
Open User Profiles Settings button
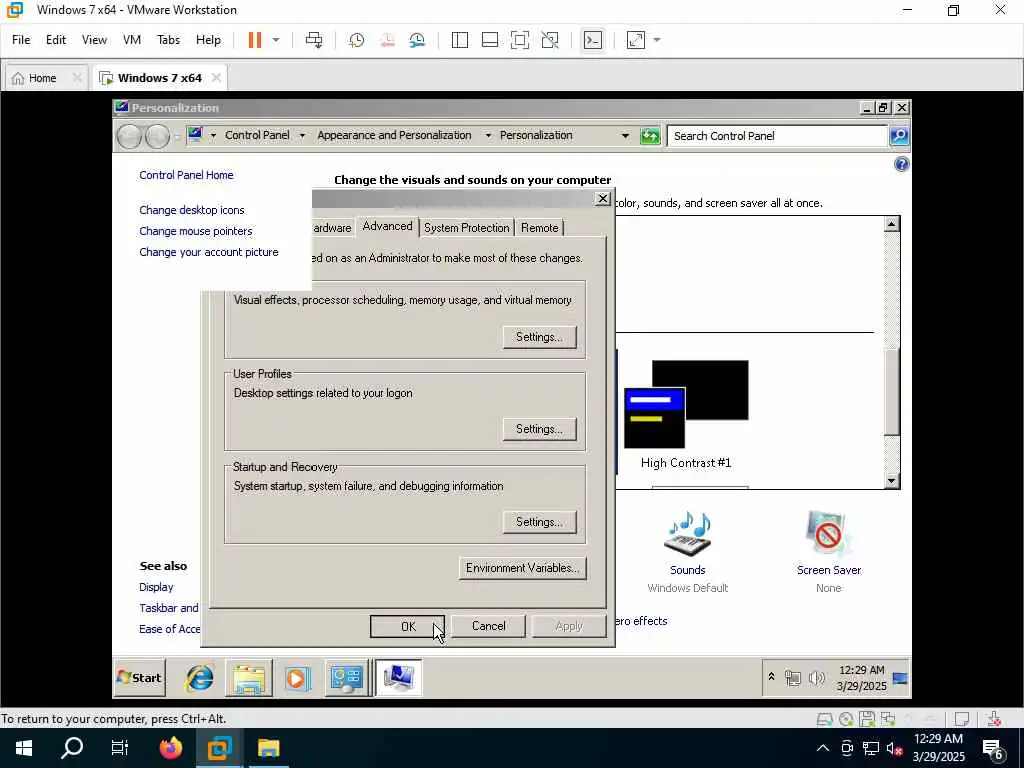point(539,429)
